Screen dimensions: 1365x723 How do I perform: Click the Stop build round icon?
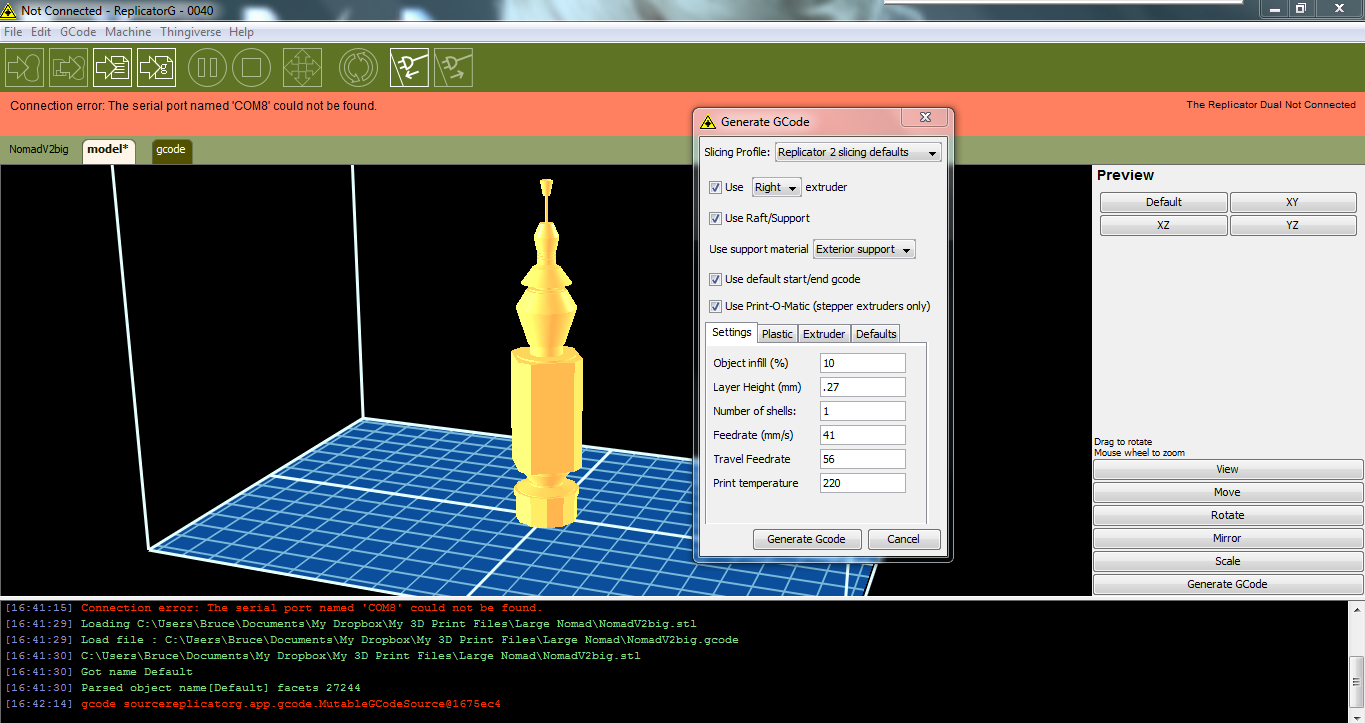[252, 68]
